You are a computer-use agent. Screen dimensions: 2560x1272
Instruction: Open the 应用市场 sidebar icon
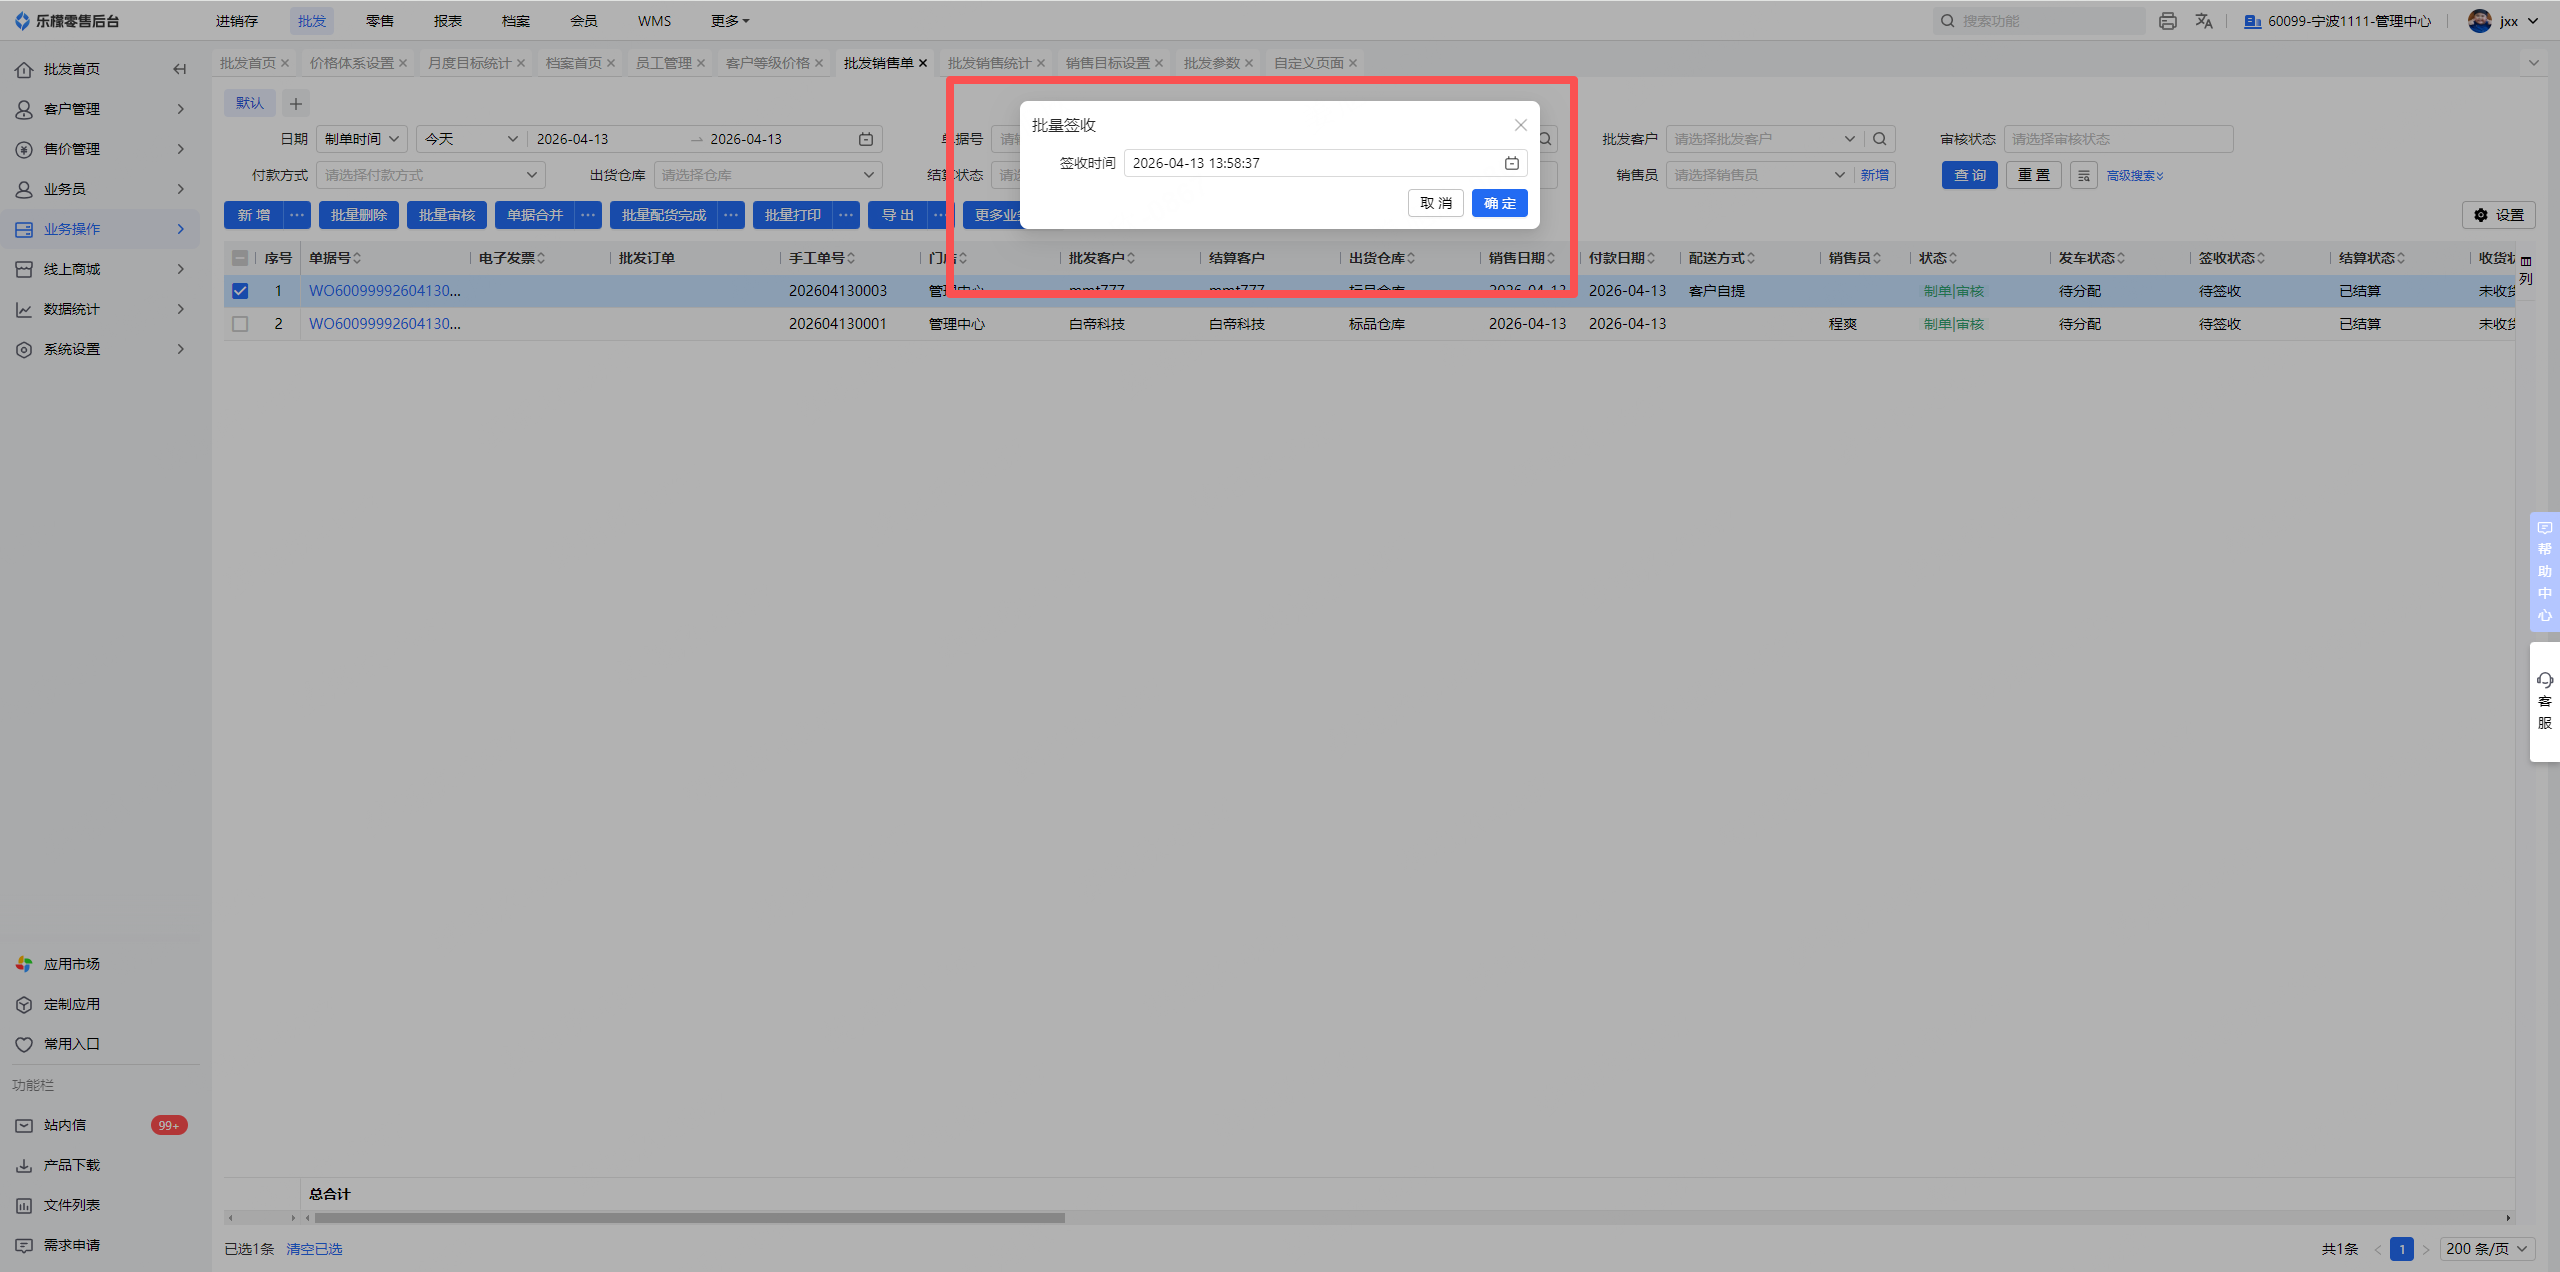(x=24, y=964)
